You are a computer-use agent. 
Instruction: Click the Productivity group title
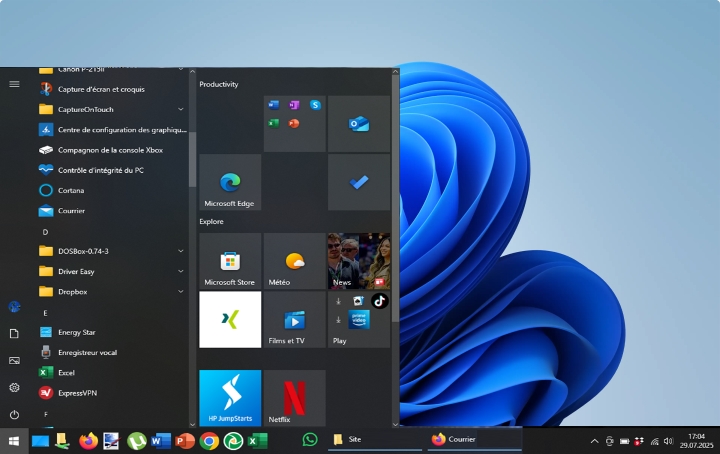pos(219,84)
